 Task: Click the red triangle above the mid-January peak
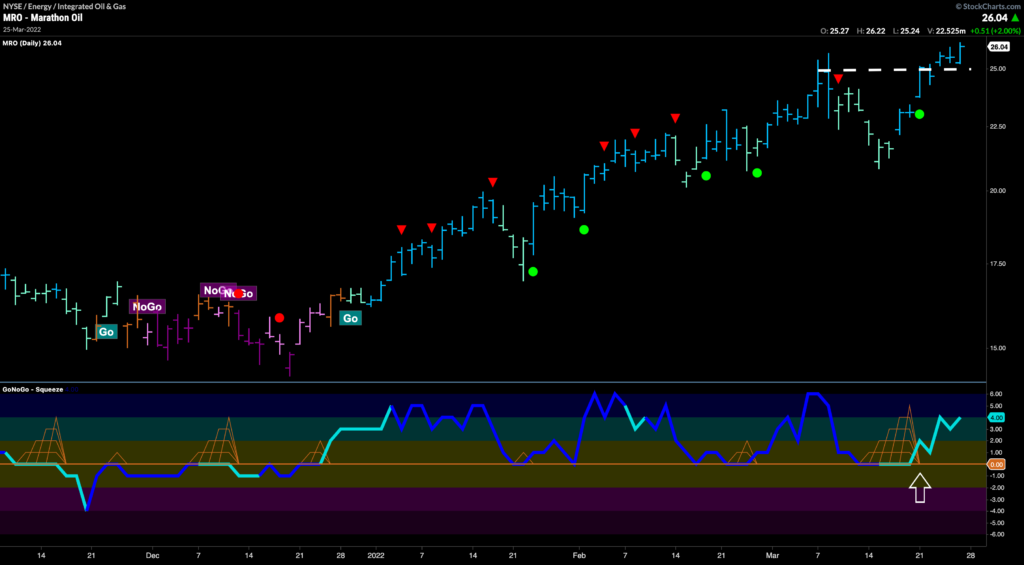pos(493,182)
